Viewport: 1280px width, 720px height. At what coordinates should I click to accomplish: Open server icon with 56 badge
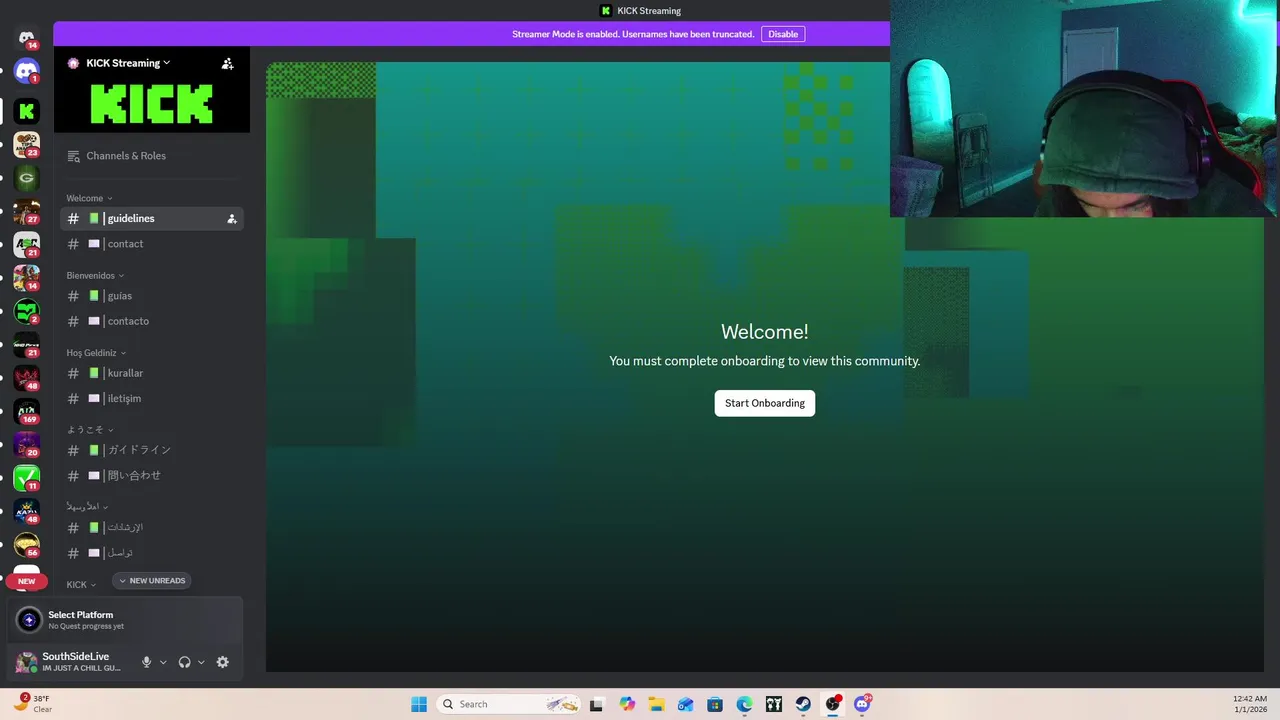coord(27,545)
